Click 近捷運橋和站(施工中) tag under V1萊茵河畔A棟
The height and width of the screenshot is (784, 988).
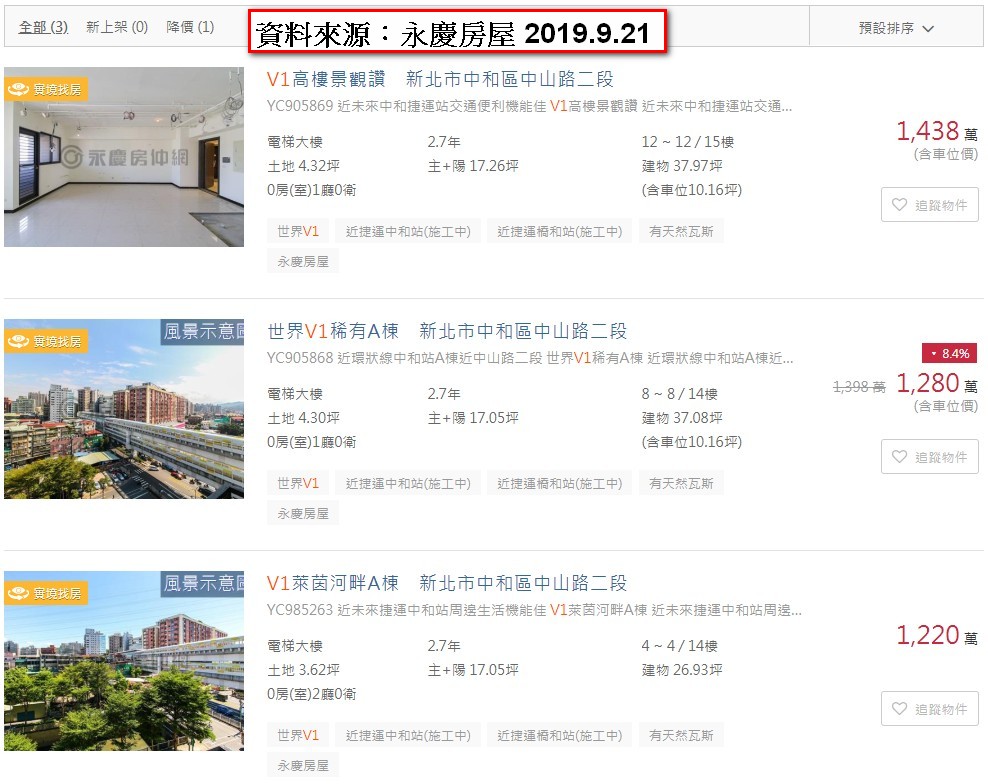click(x=560, y=735)
